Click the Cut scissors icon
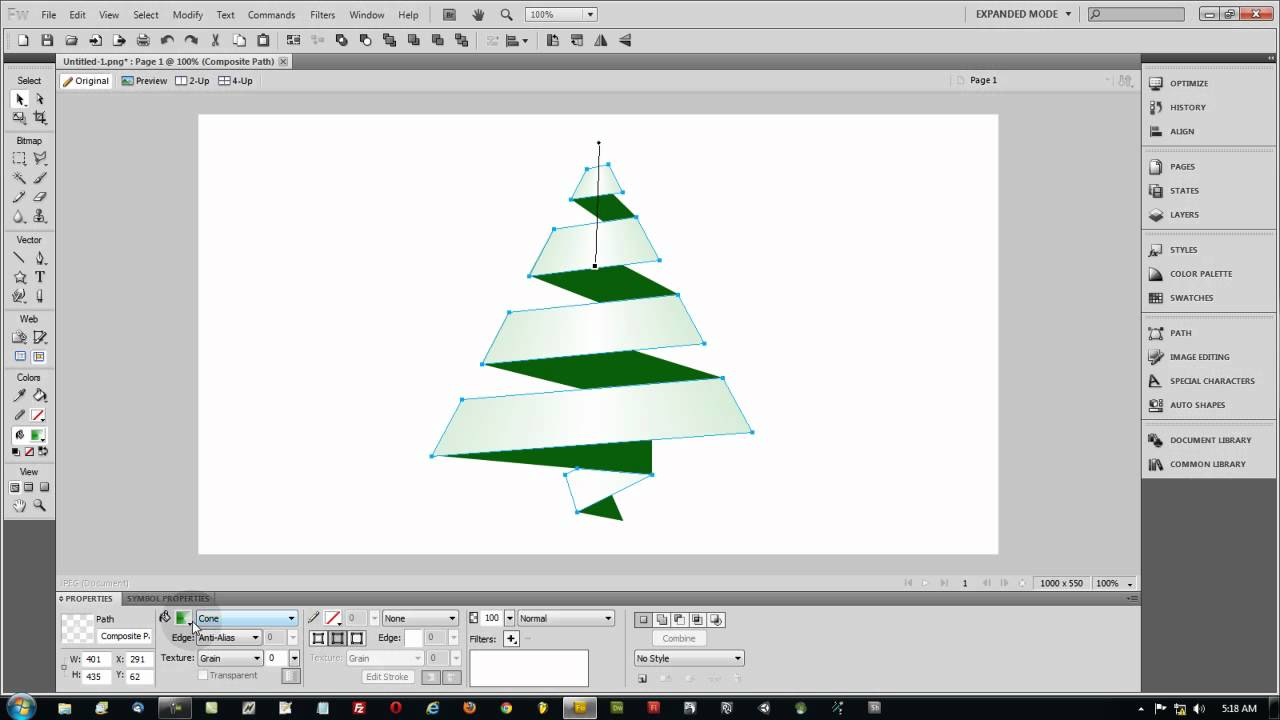Viewport: 1280px width, 720px height. tap(215, 40)
